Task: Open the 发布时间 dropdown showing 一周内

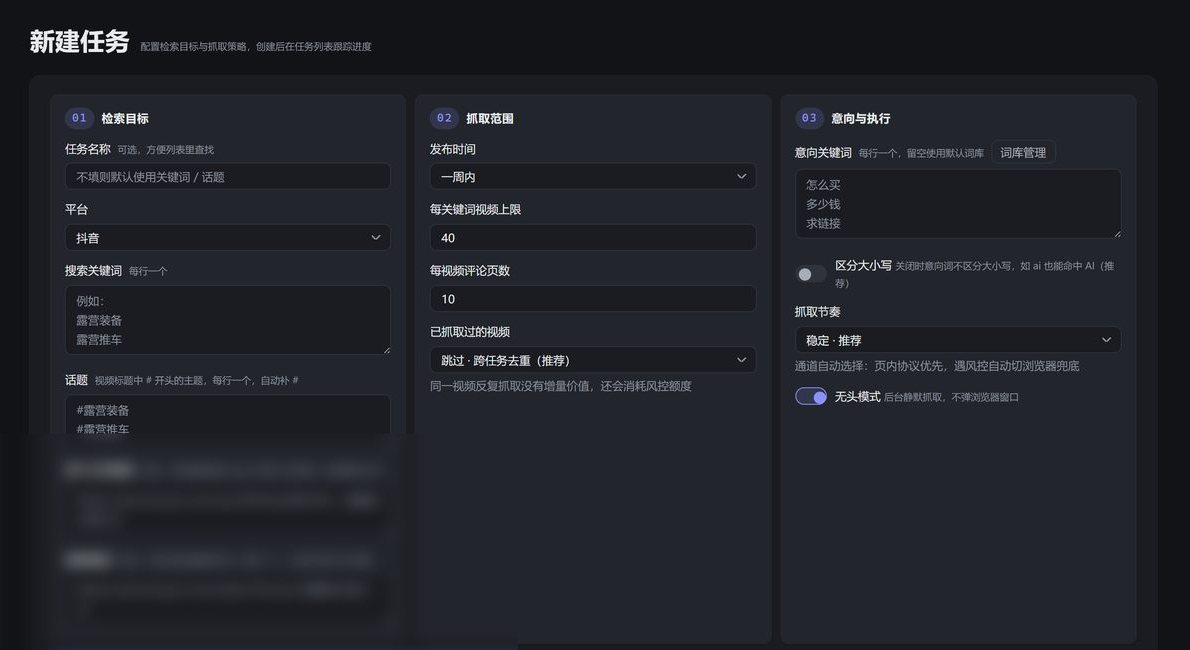Action: click(593, 176)
